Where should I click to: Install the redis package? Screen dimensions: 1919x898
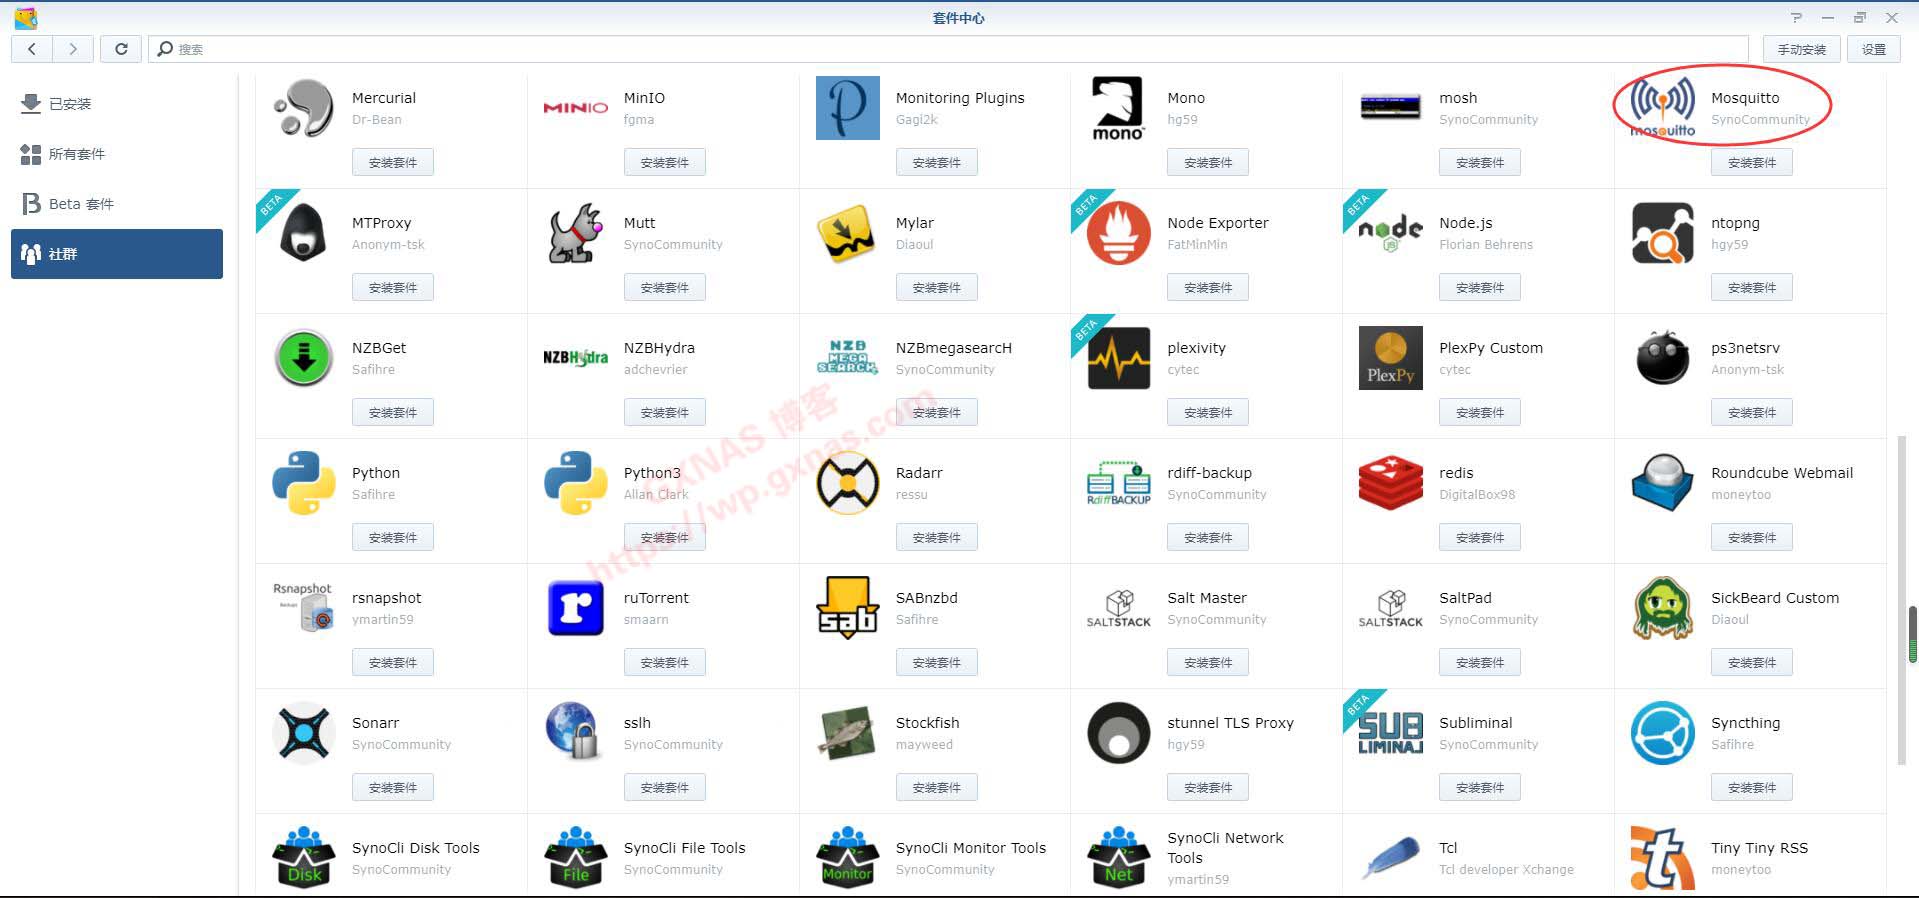(1480, 538)
